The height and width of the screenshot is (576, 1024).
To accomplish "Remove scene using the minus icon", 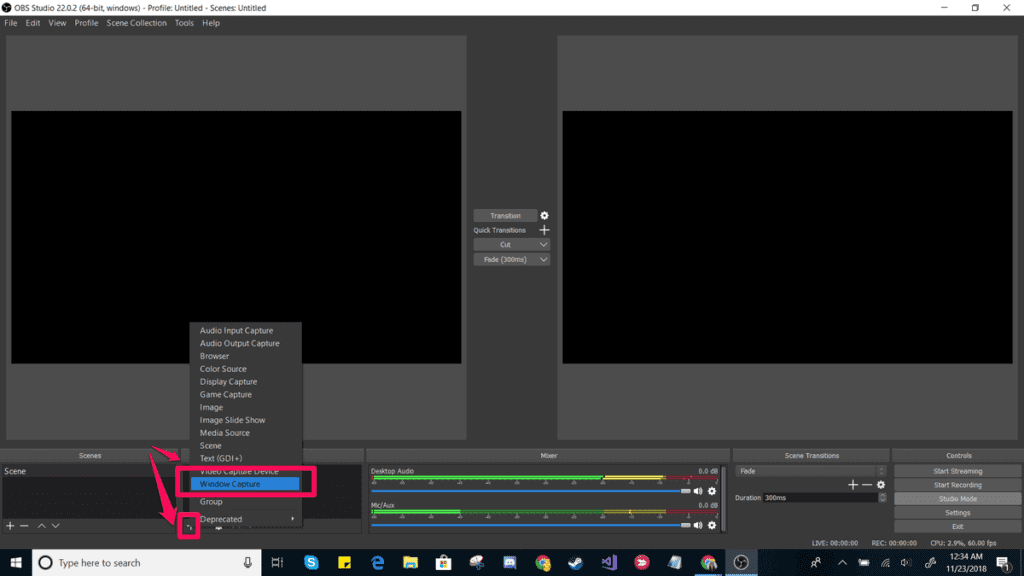I will [24, 525].
